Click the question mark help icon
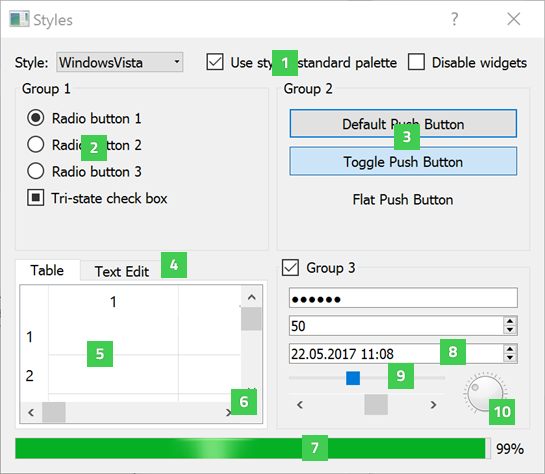This screenshot has height=474, width=545. (454, 19)
